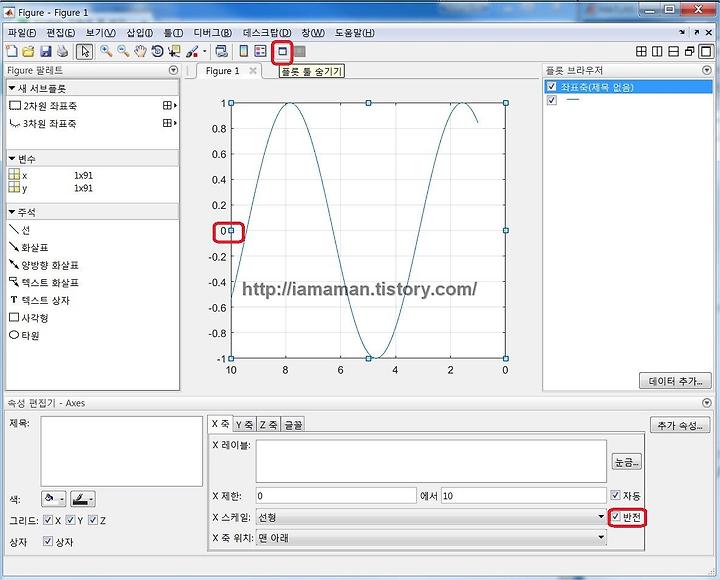Open the edge color pen picker
The width and height of the screenshot is (720, 580).
click(x=83, y=499)
